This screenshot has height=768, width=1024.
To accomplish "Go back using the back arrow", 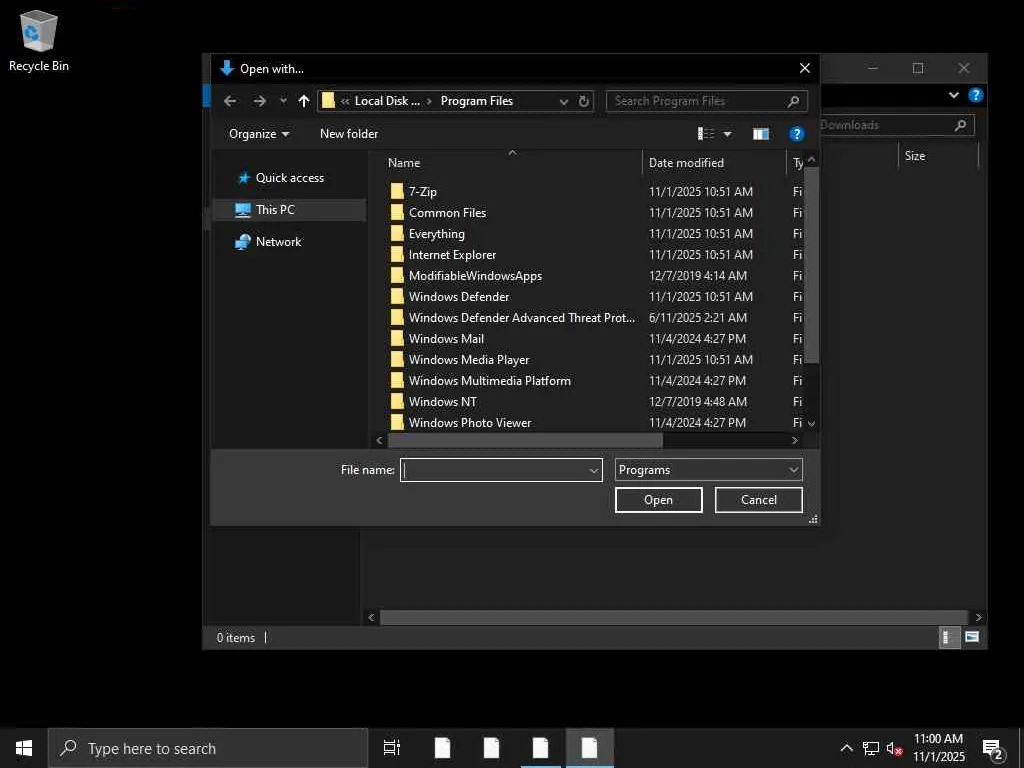I will point(230,101).
